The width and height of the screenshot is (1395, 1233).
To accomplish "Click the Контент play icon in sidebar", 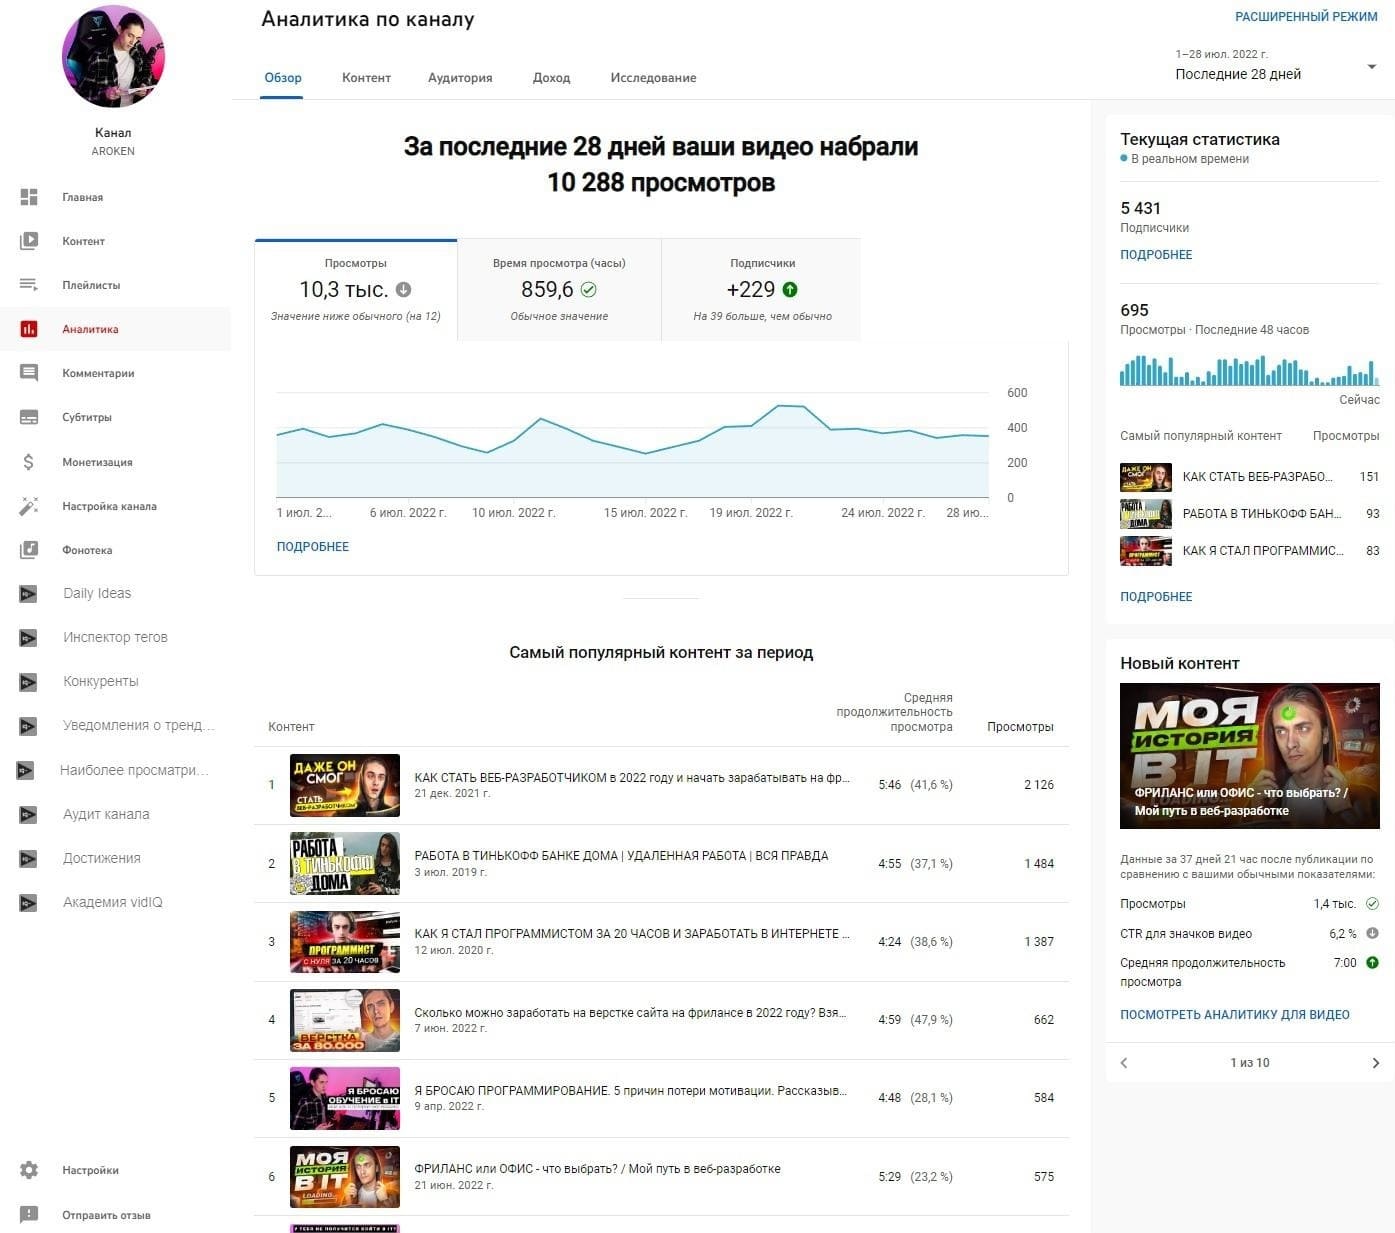I will (29, 241).
